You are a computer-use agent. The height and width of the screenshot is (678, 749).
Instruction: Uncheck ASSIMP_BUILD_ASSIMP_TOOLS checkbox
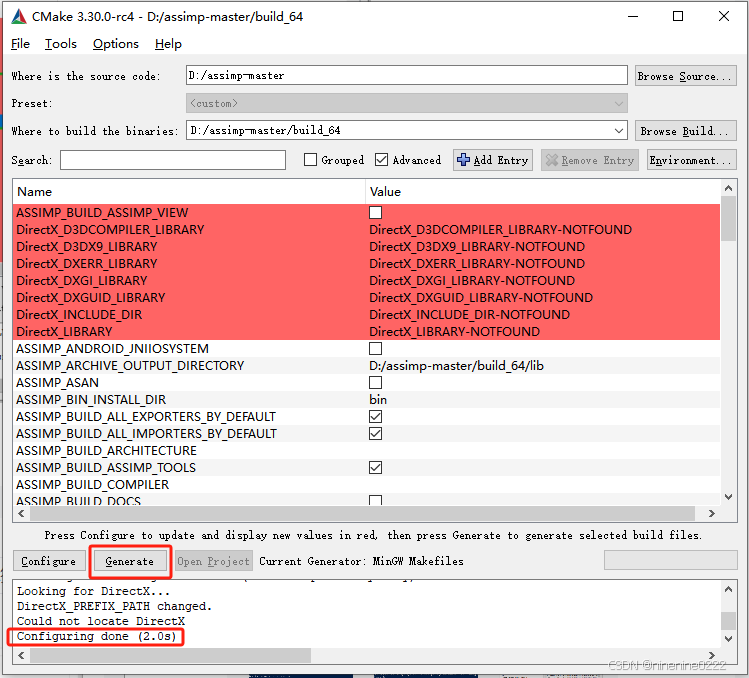point(375,468)
